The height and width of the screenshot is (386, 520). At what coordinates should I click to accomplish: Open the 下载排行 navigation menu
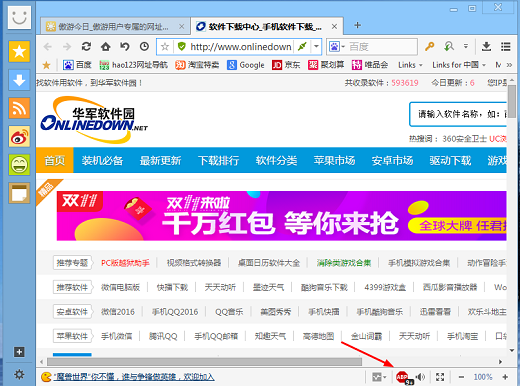coord(218,161)
